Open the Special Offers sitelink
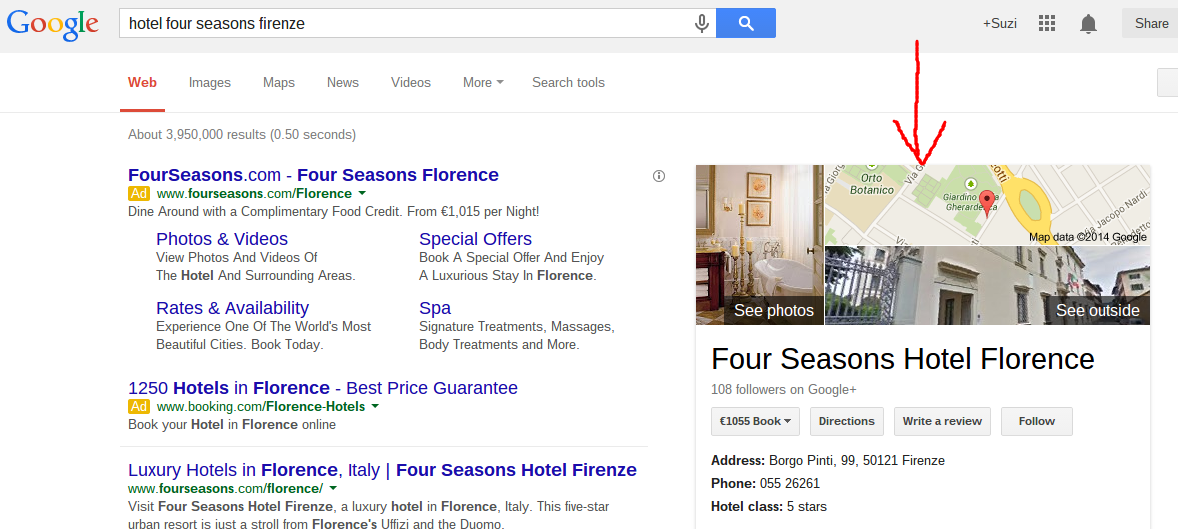Screen dimensions: 1178x529 point(475,239)
